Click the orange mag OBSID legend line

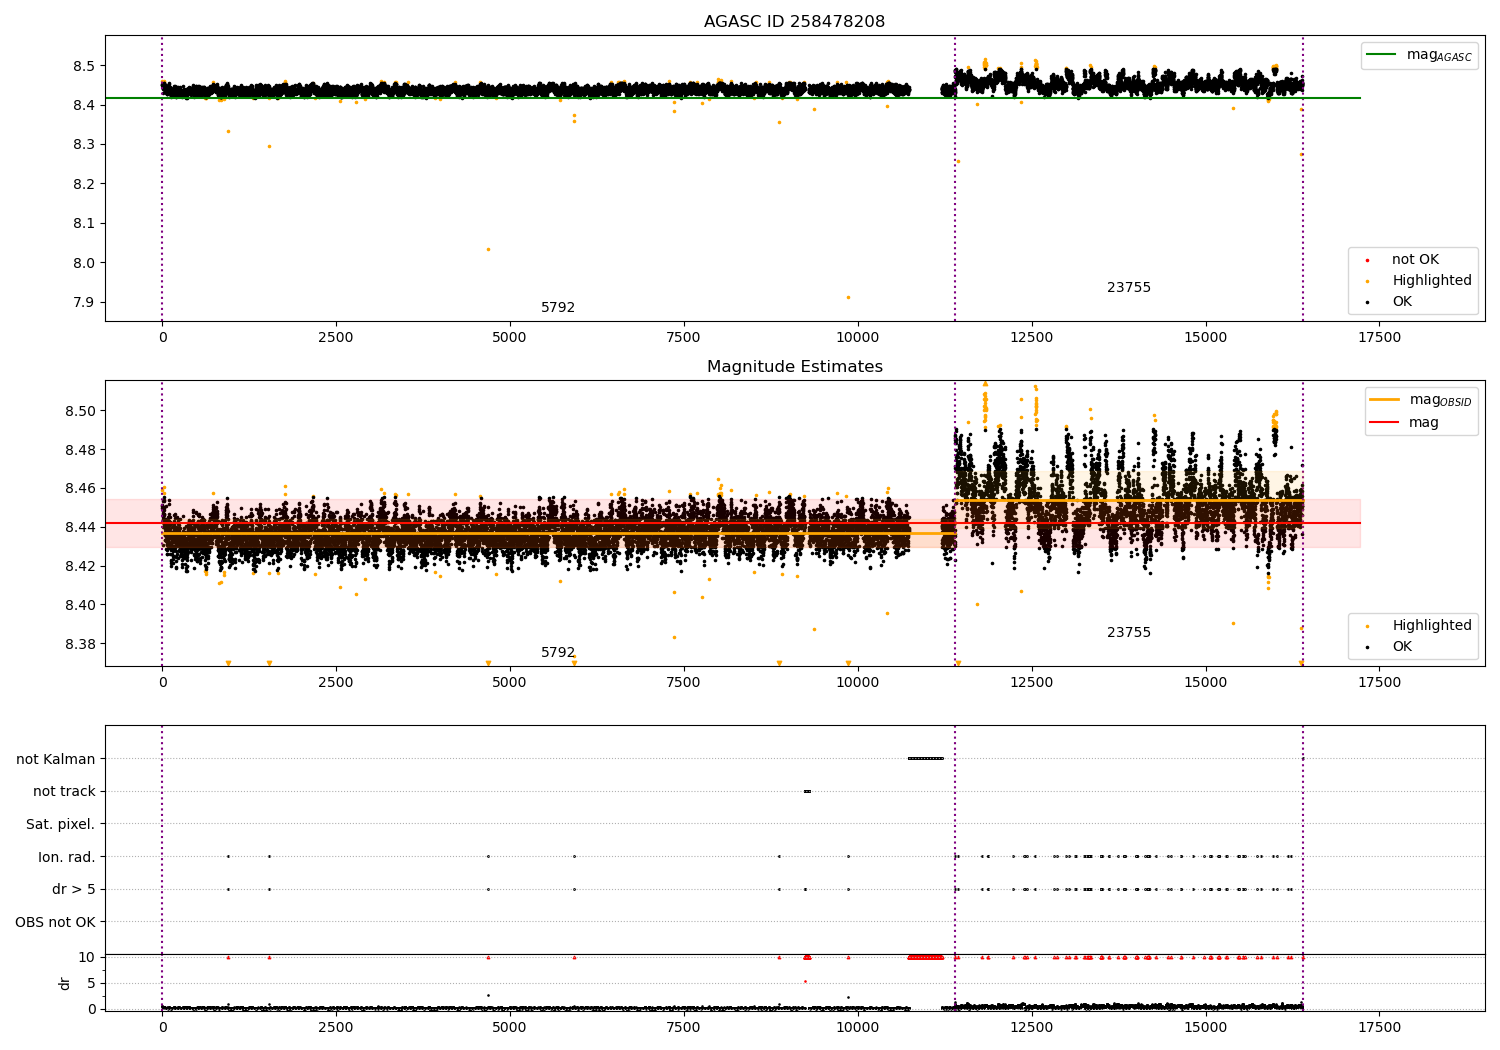[x=1384, y=400]
